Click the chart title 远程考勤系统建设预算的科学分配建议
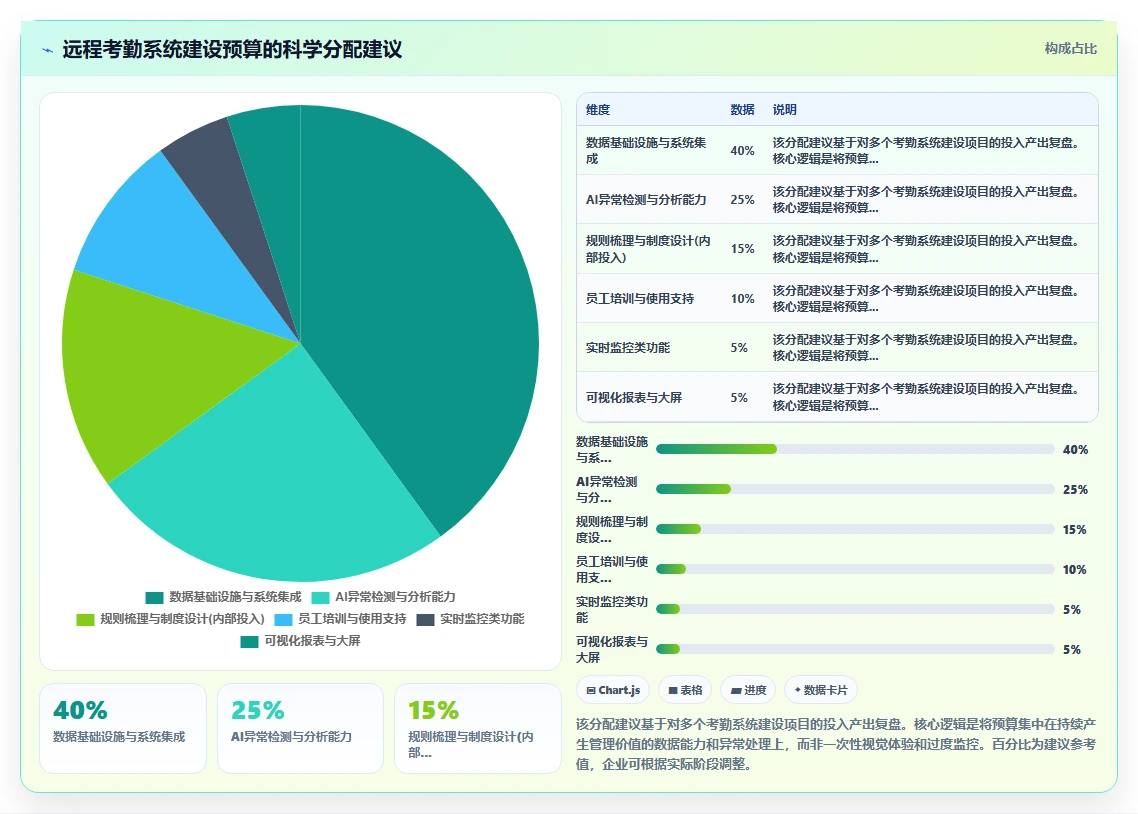The width and height of the screenshot is (1138, 814). point(232,49)
